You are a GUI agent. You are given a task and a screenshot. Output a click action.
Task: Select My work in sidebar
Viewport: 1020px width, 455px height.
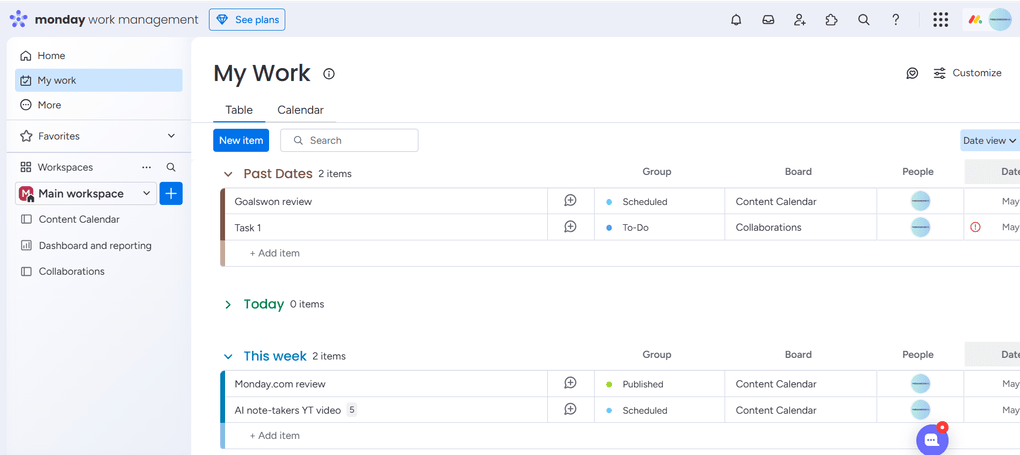tap(99, 81)
